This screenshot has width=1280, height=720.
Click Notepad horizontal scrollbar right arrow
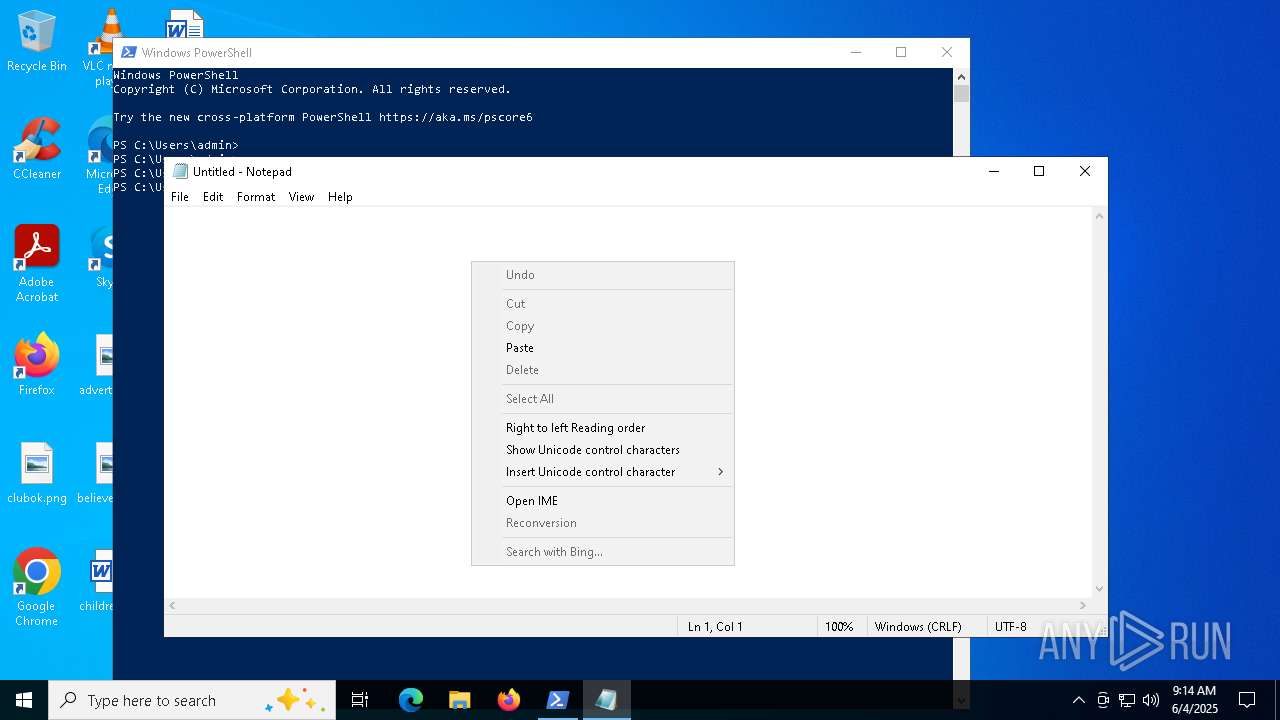tap(1082, 606)
